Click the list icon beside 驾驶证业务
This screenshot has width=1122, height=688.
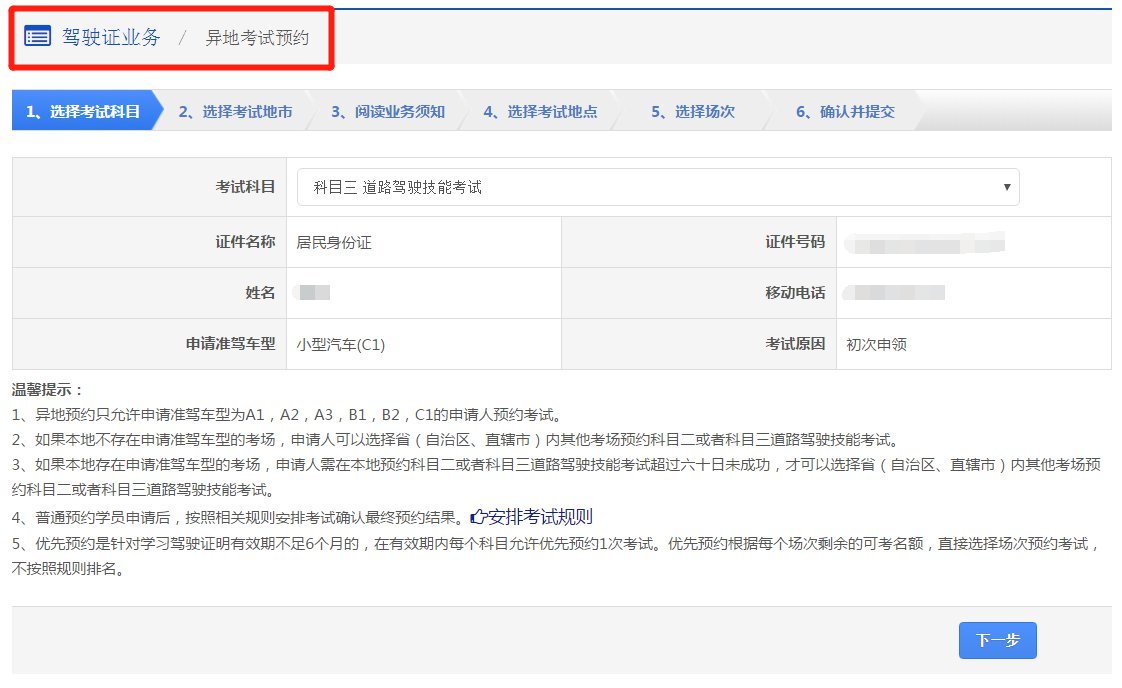37,38
